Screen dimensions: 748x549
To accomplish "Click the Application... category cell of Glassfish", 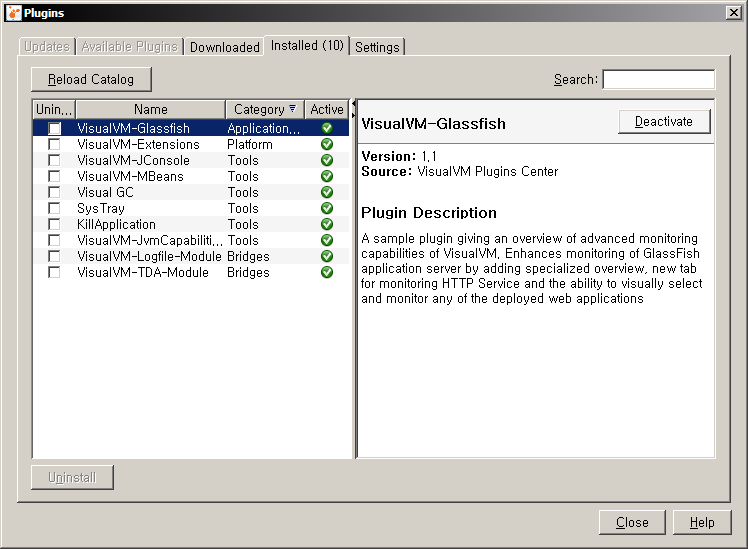I will 263,128.
